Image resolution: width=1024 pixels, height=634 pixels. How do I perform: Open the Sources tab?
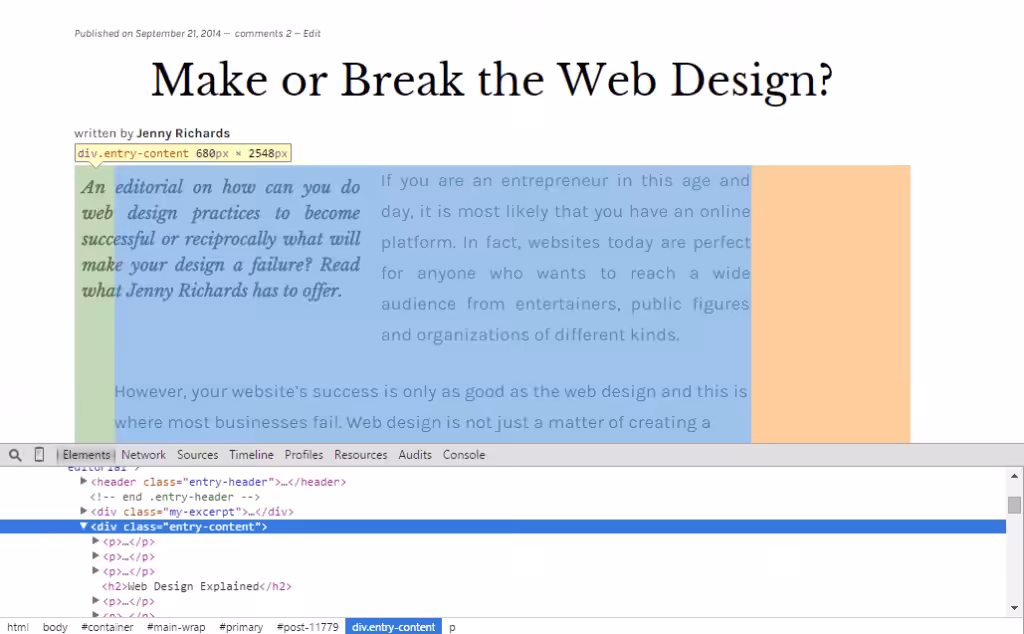(197, 455)
